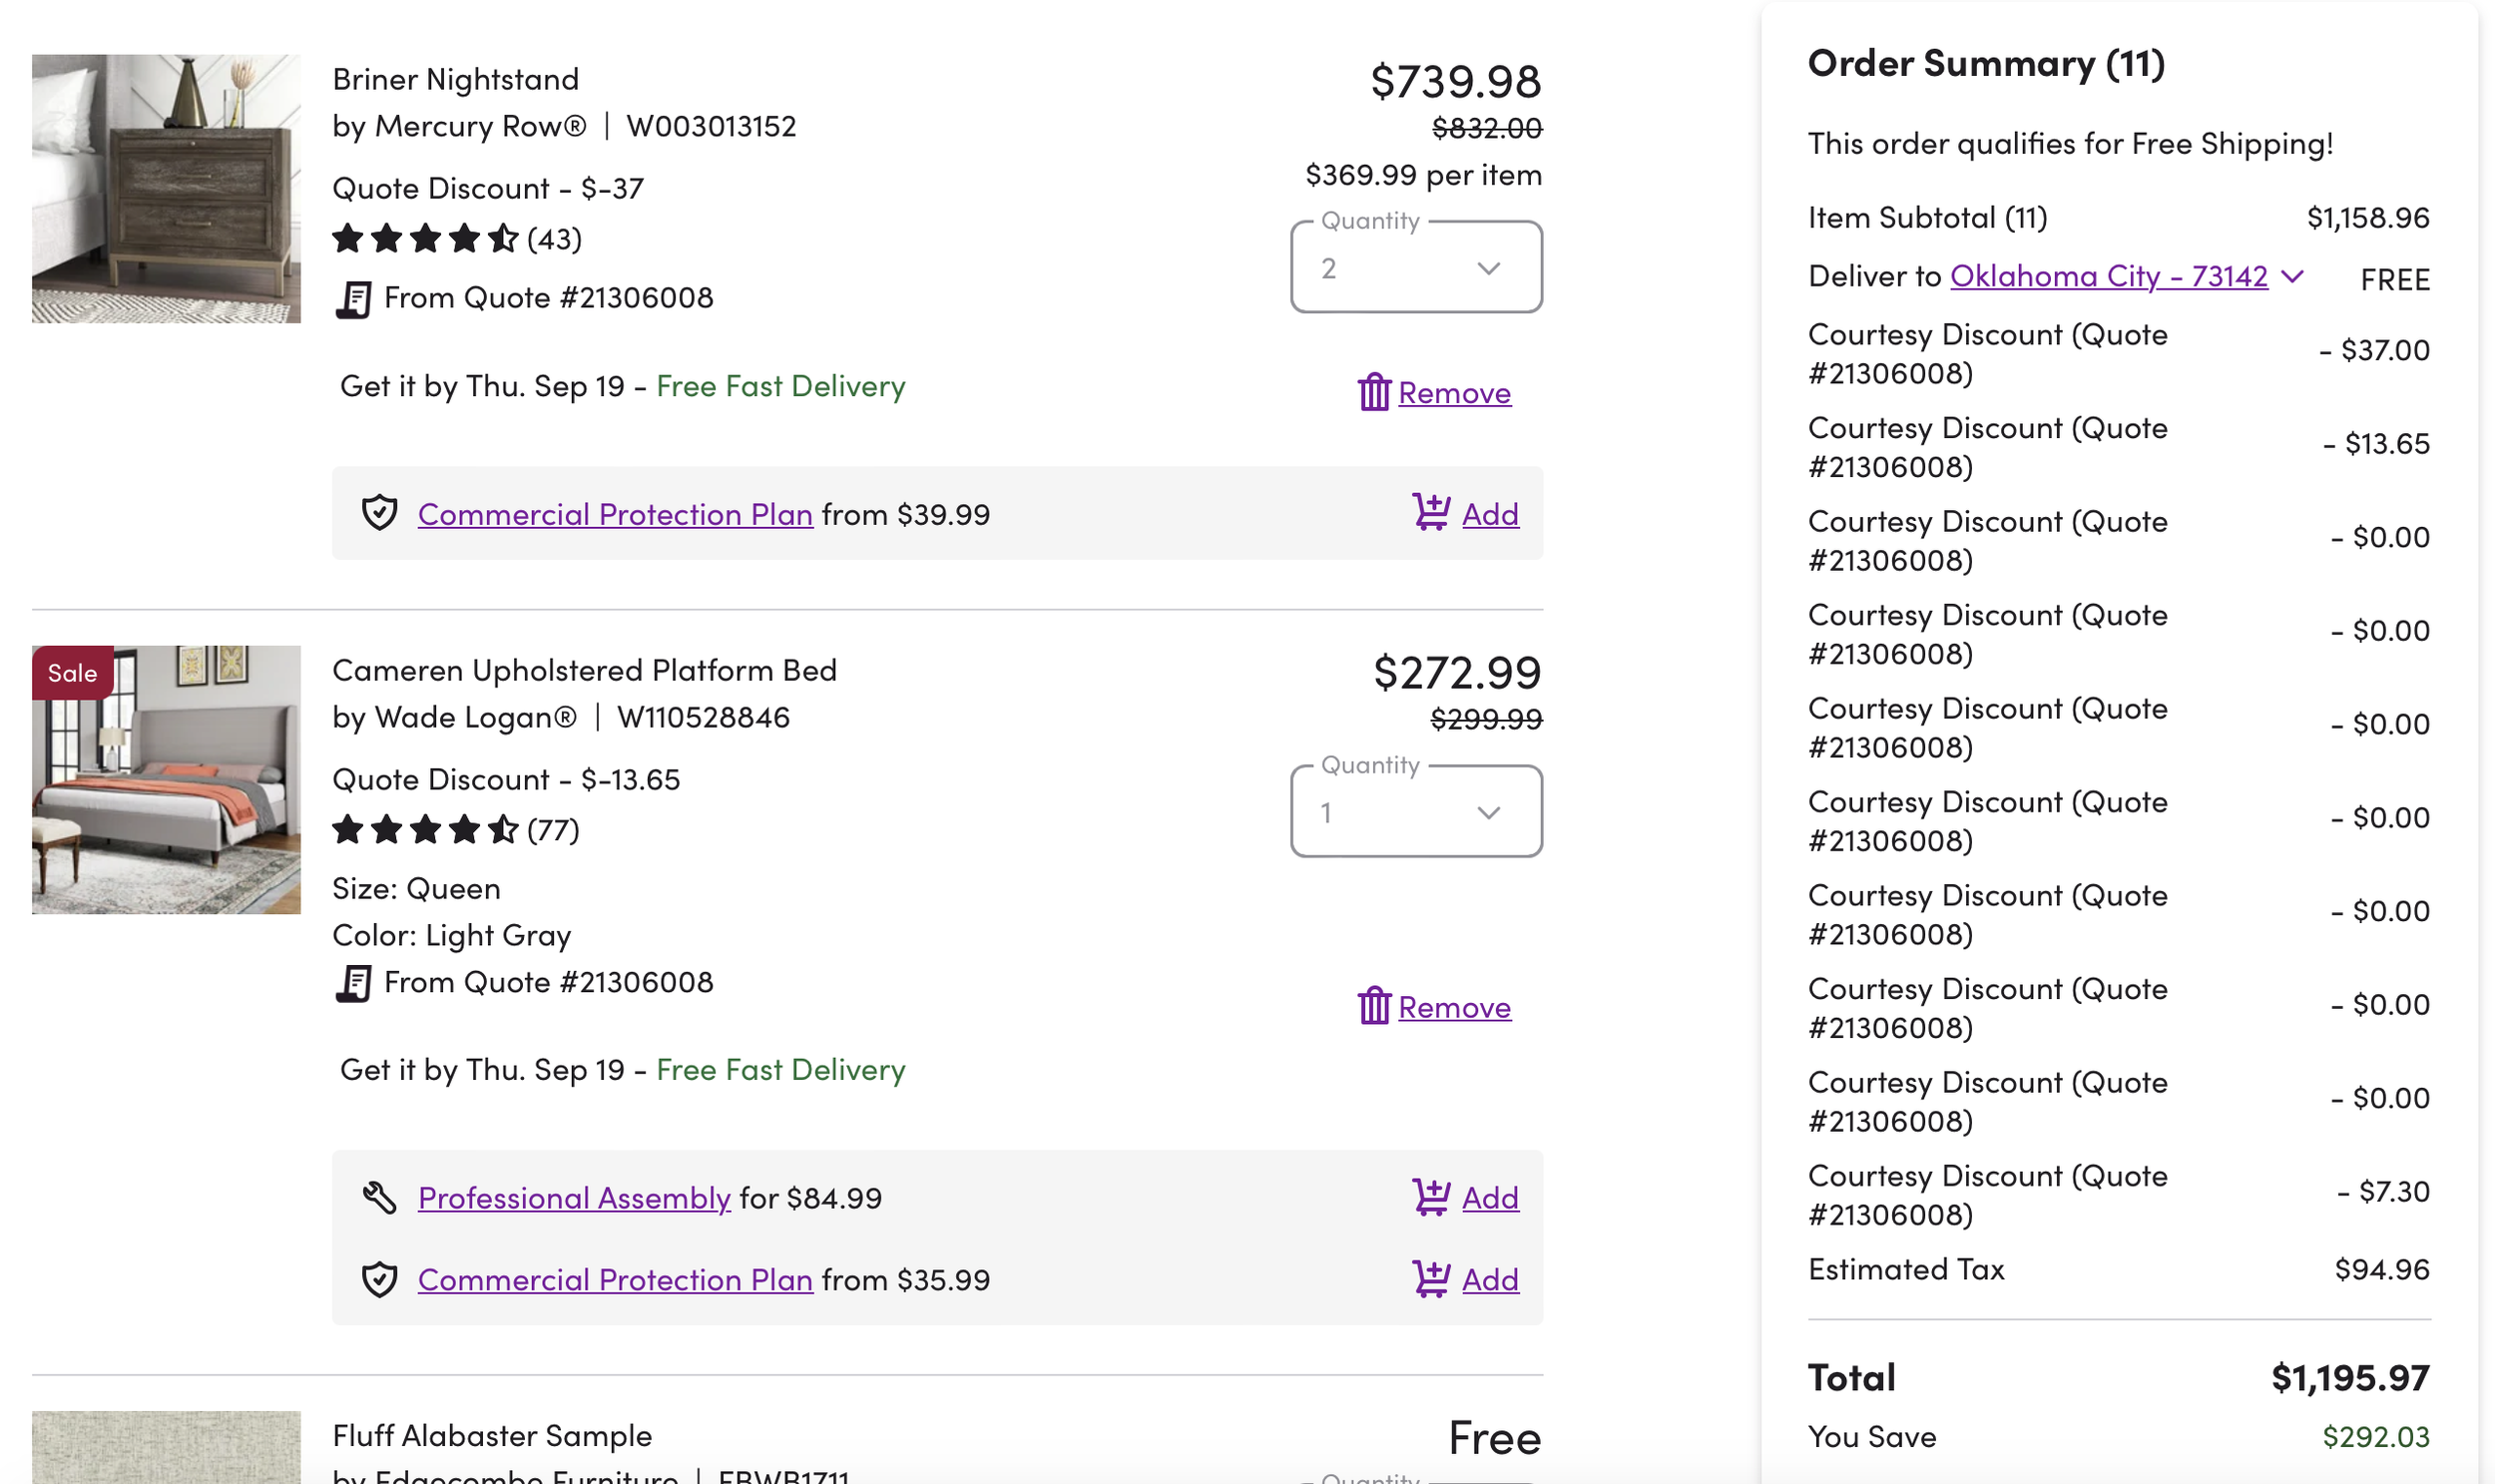2495x1484 pixels.
Task: Click cart icon beside Professional Assembly
Action: coord(1430,1197)
